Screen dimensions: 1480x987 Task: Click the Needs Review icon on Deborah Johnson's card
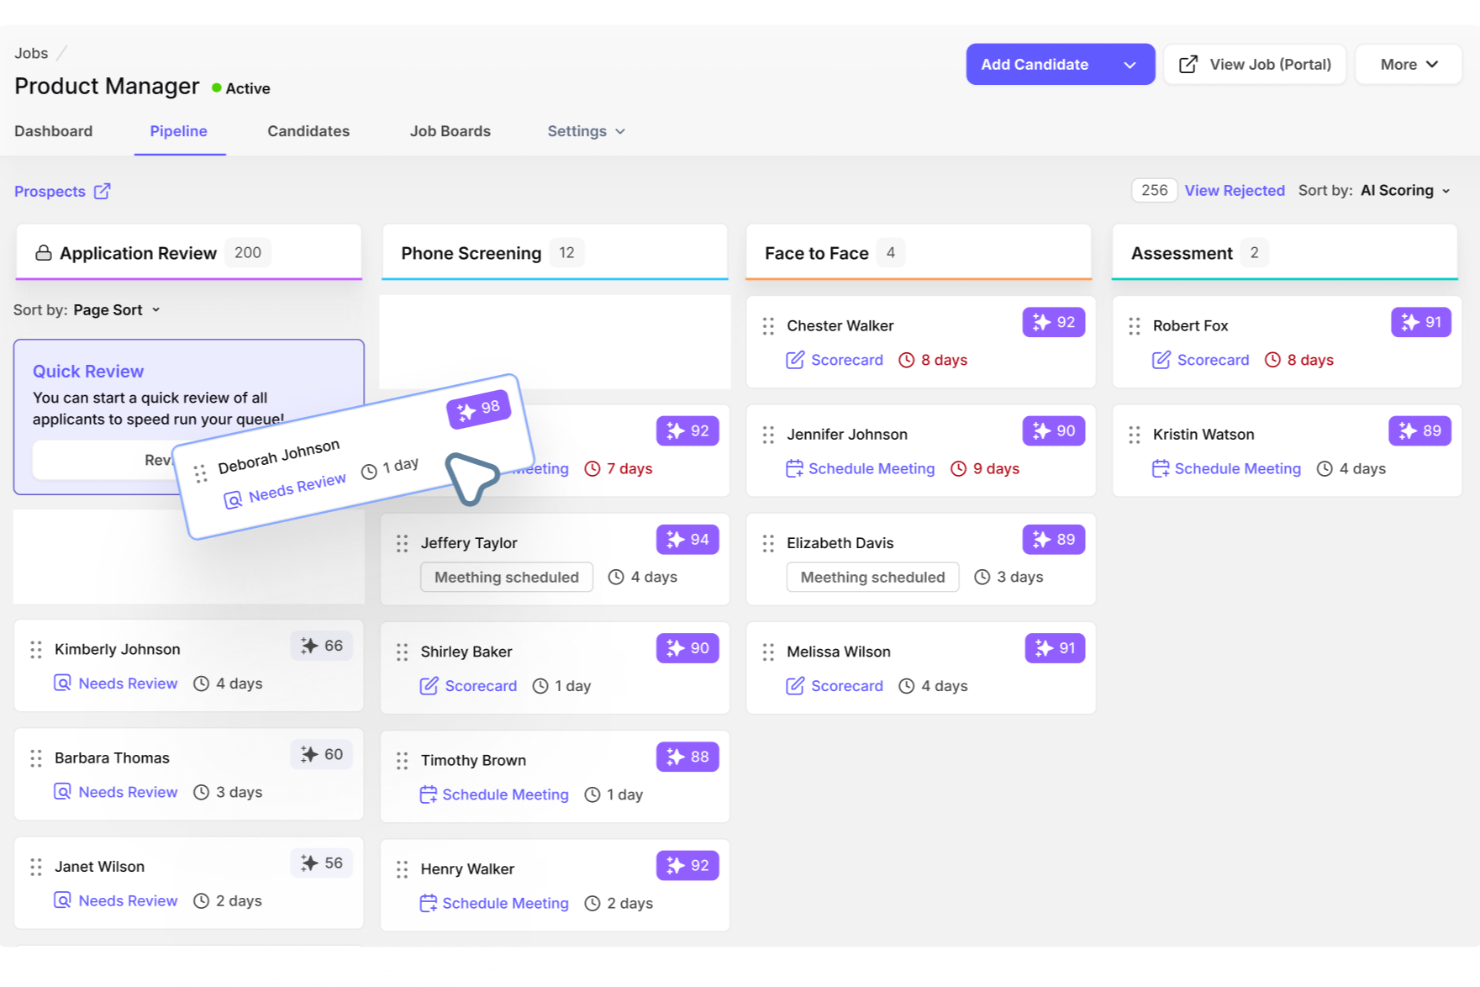point(233,500)
